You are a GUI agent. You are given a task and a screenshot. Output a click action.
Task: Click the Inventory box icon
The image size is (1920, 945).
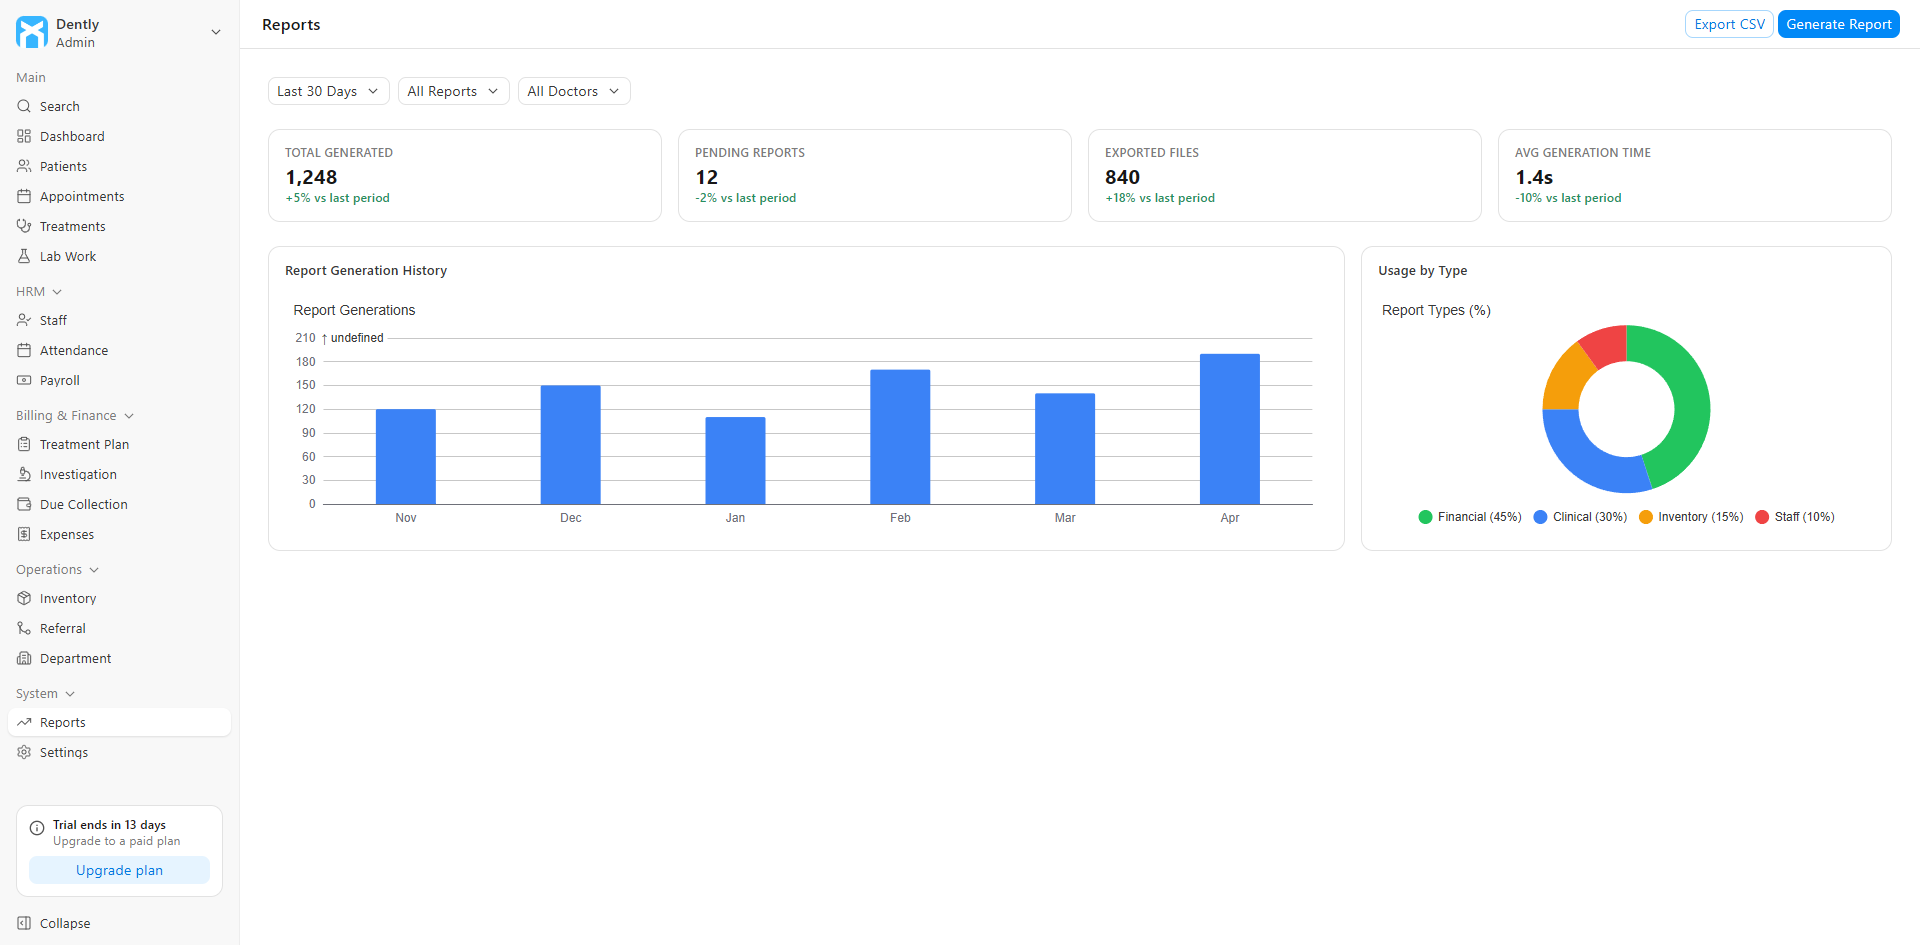tap(24, 598)
